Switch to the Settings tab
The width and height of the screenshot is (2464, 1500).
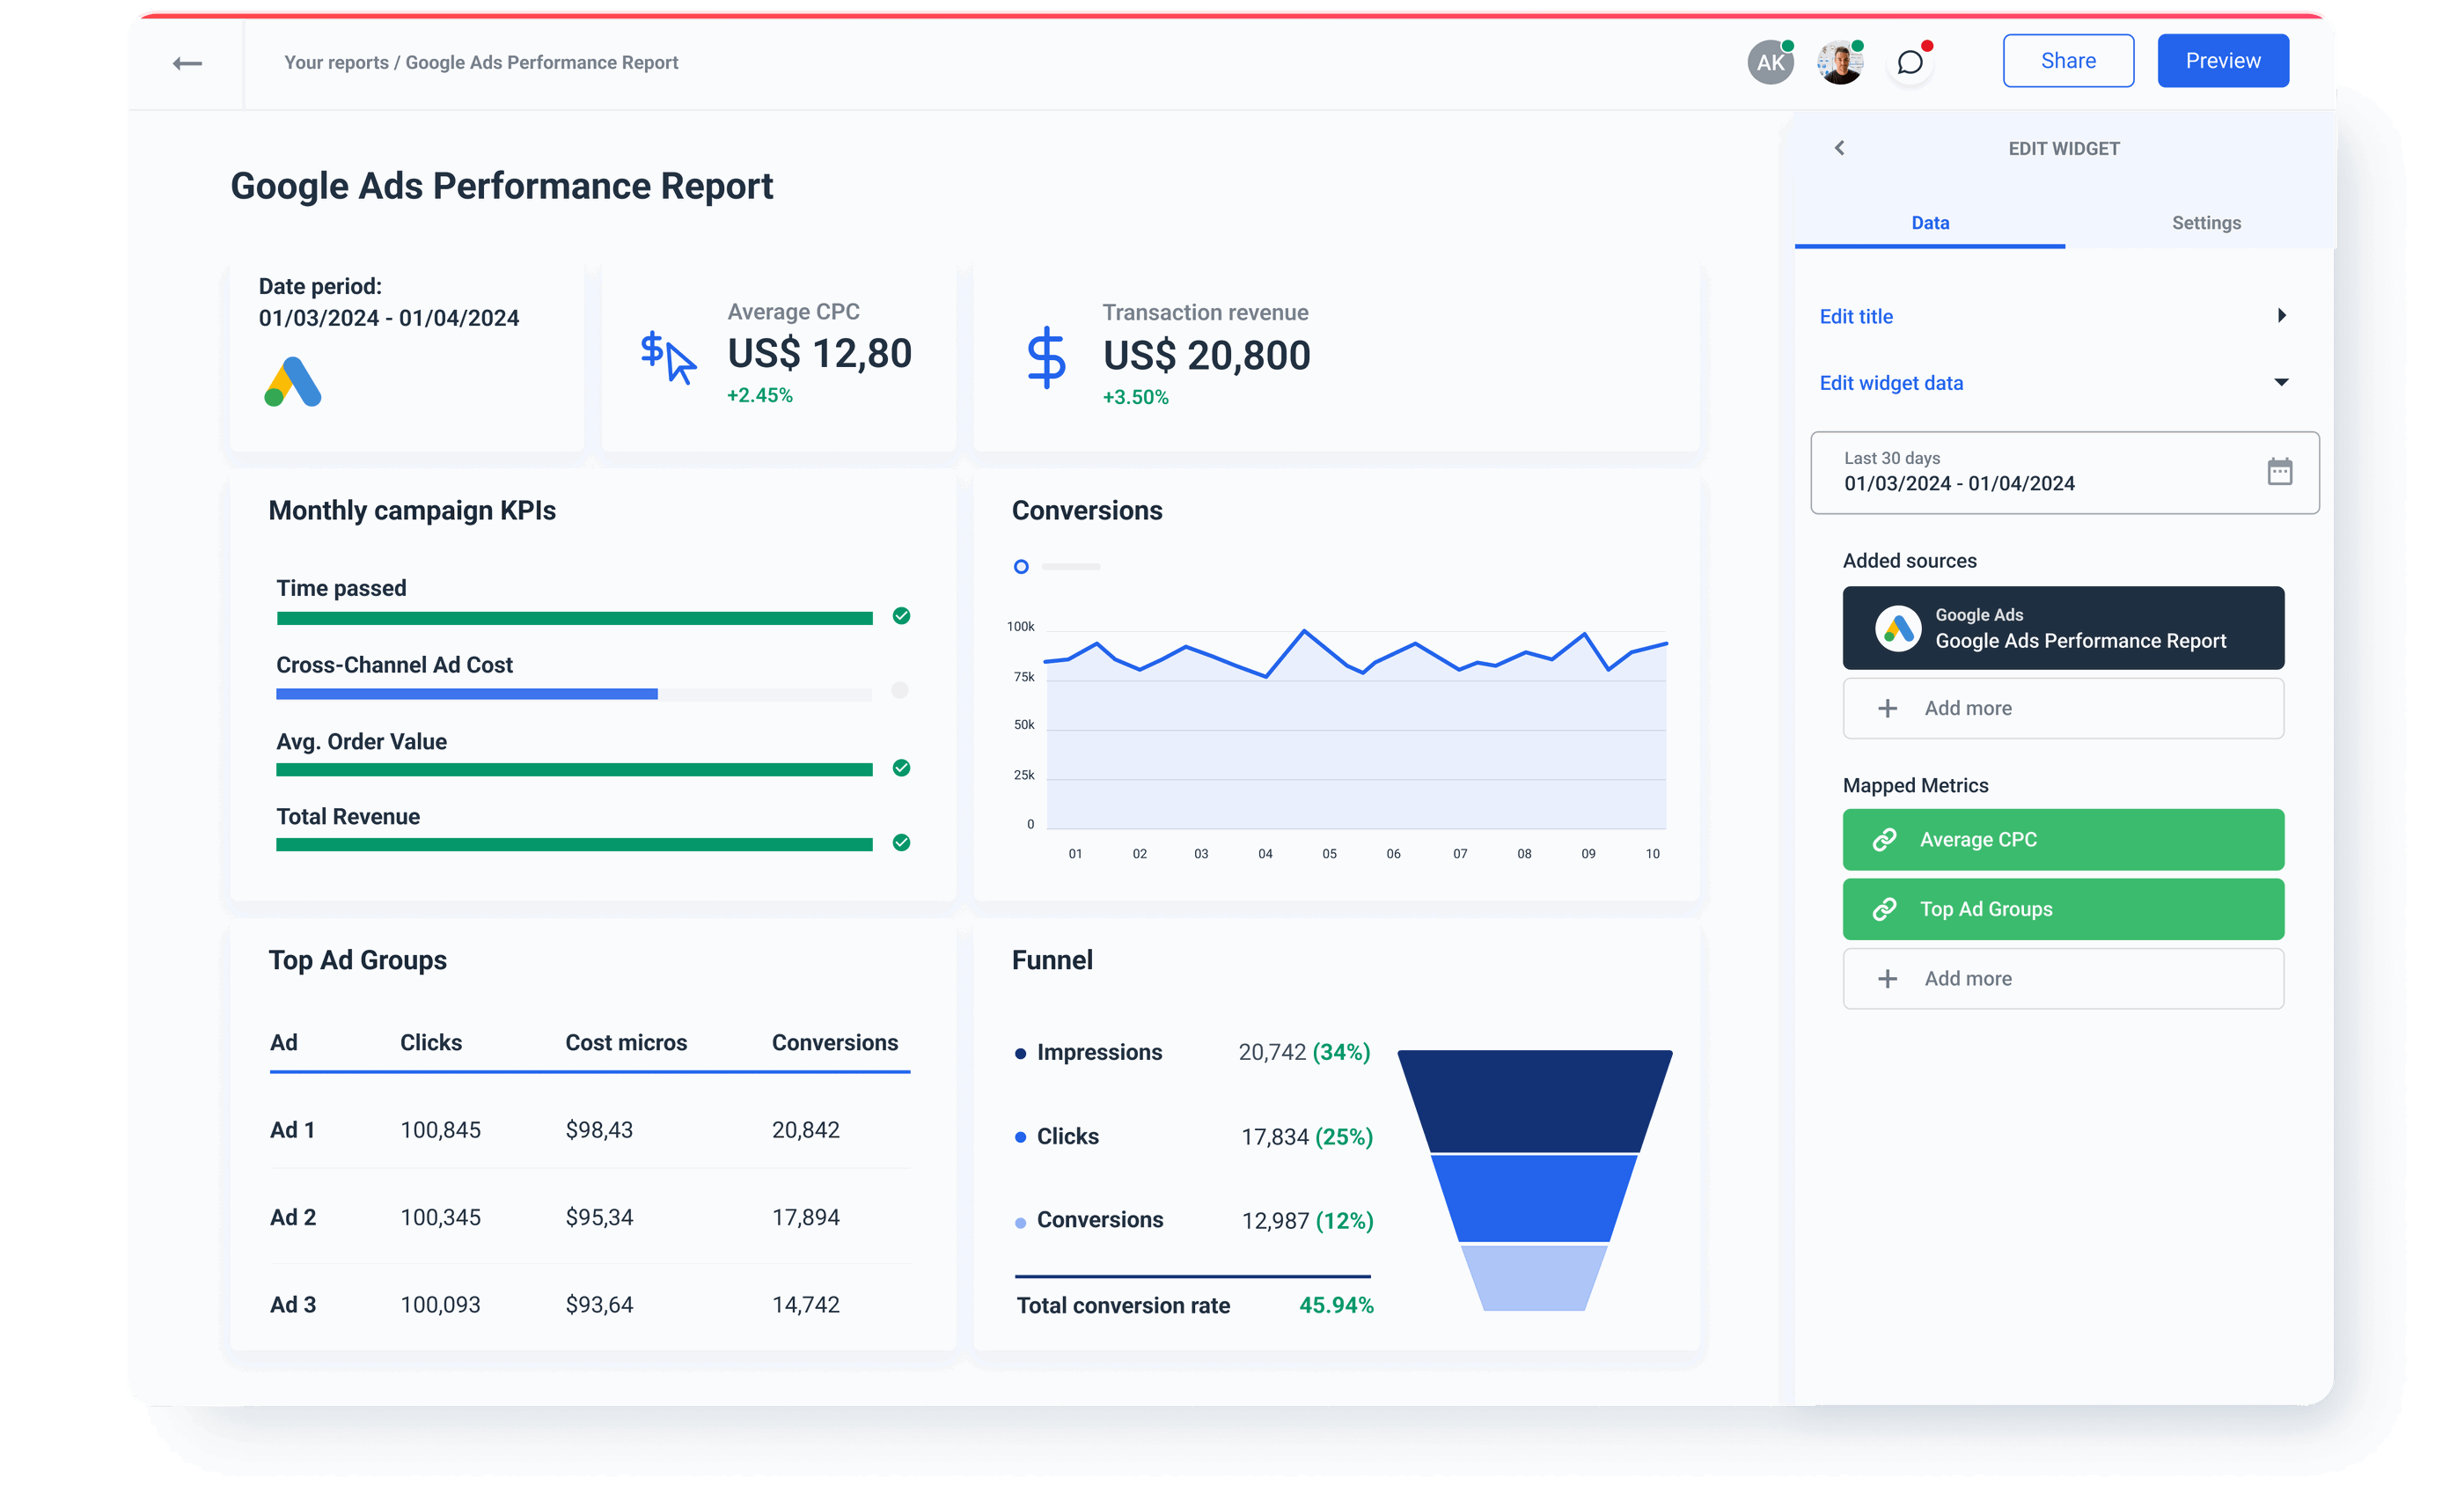(x=2205, y=222)
